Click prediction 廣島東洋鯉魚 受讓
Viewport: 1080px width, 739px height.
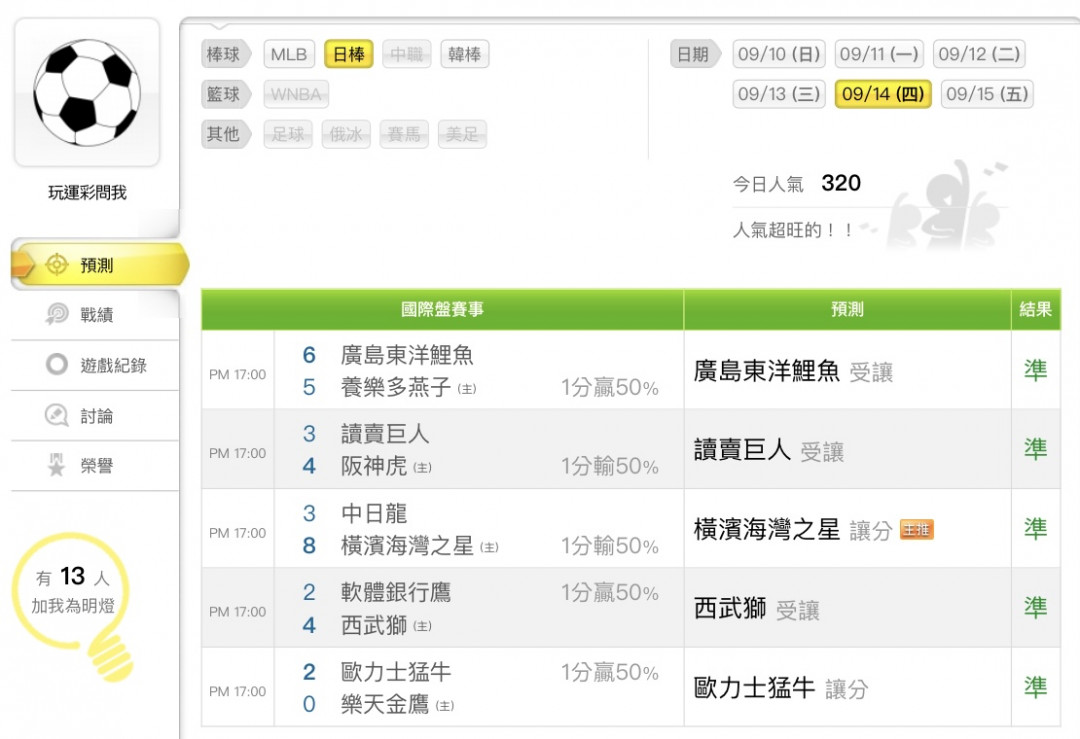click(x=793, y=371)
